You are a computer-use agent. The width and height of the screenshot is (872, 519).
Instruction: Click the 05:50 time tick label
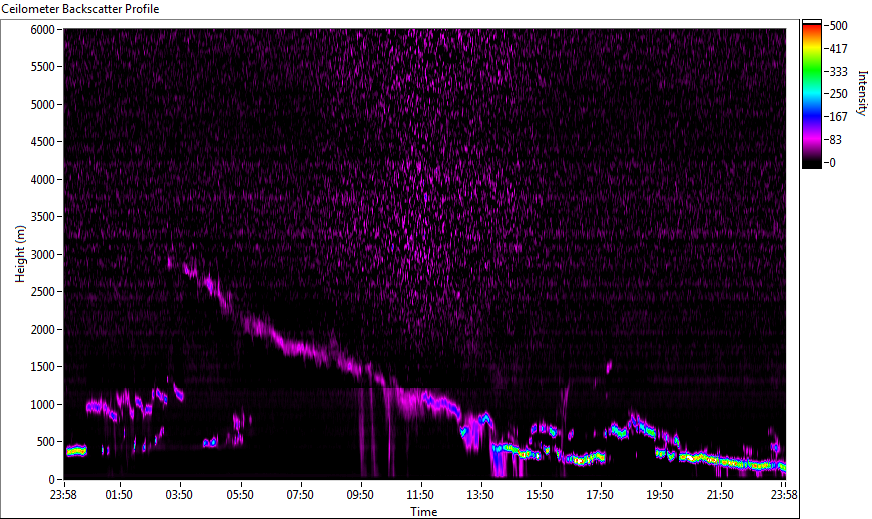pyautogui.click(x=240, y=495)
